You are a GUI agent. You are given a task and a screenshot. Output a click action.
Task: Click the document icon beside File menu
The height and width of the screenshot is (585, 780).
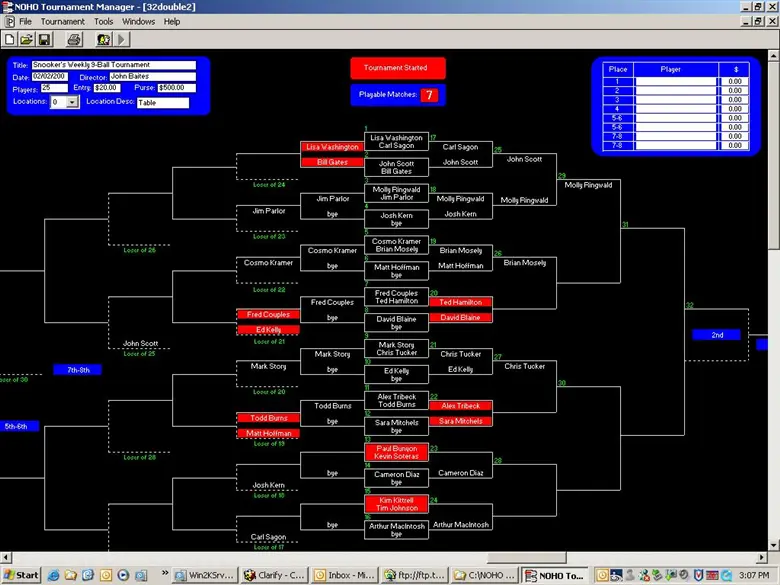(9, 21)
